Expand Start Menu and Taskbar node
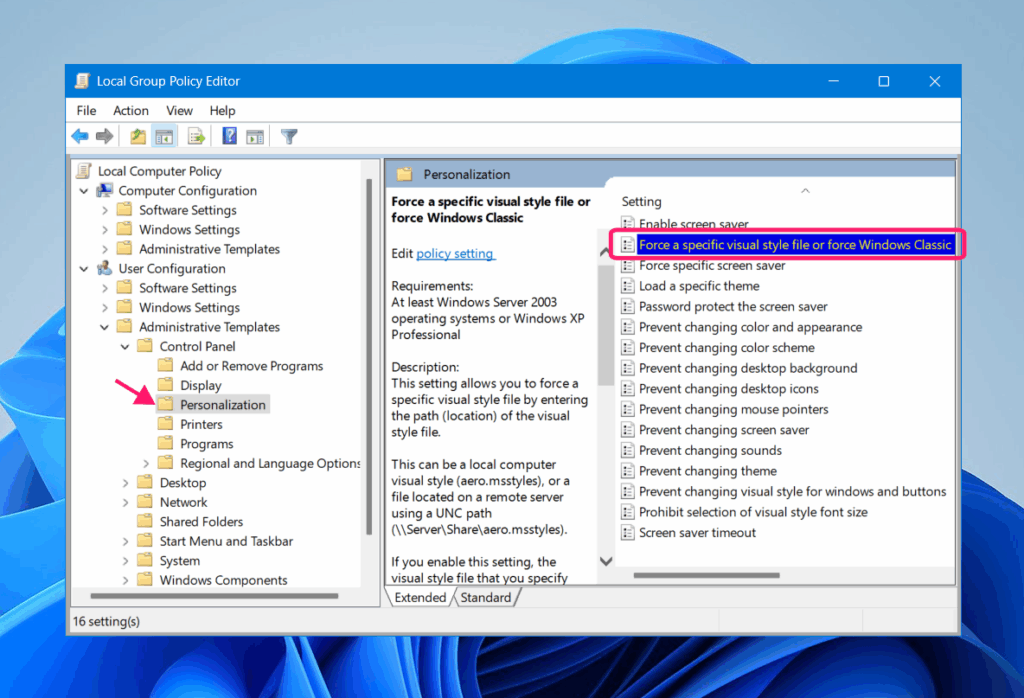Image resolution: width=1024 pixels, height=698 pixels. pos(125,541)
